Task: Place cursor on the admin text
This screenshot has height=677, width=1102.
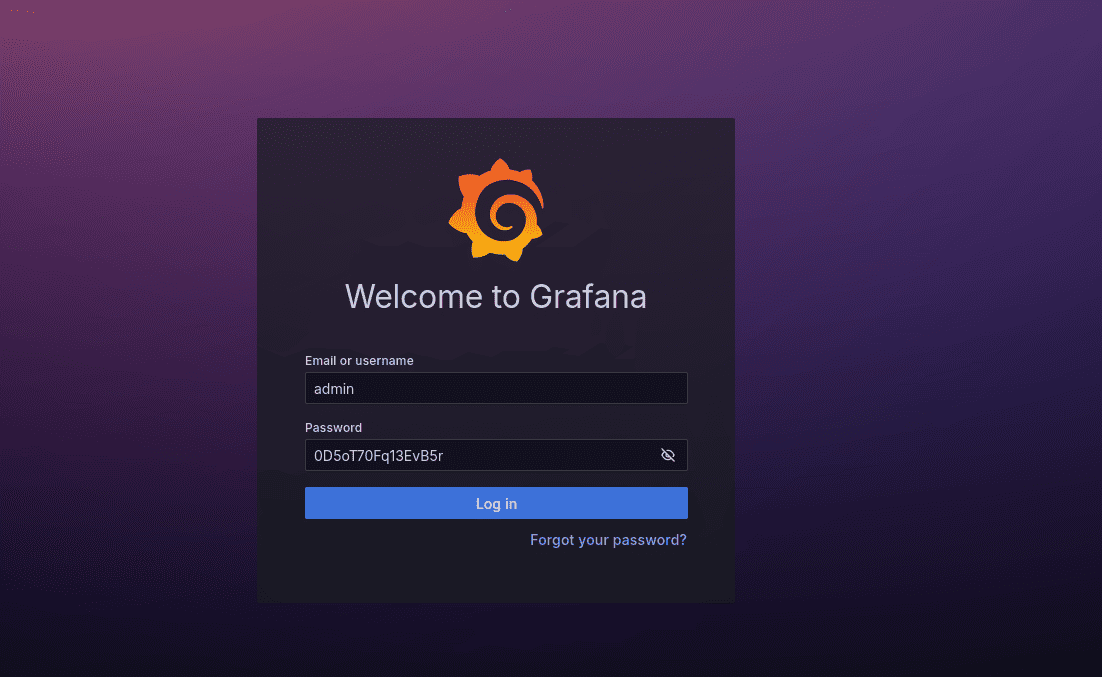Action: click(334, 388)
